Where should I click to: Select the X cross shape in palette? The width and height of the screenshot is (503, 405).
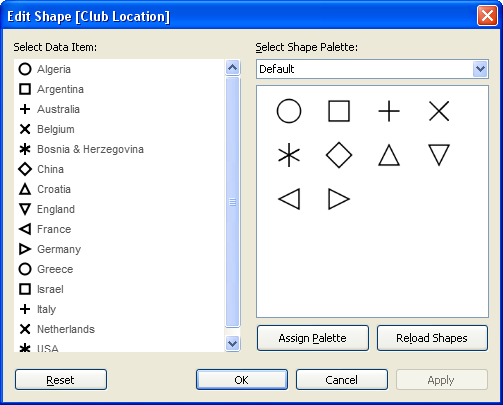click(439, 111)
